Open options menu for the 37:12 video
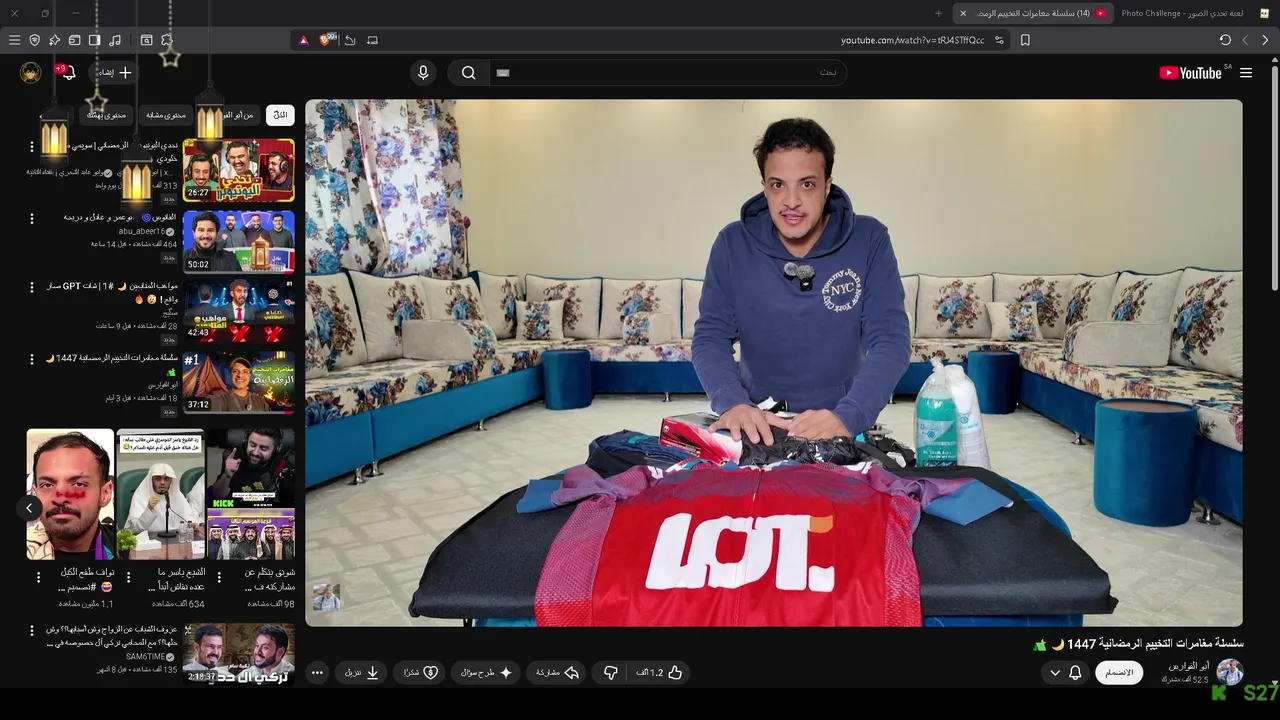1280x720 pixels. click(31, 359)
